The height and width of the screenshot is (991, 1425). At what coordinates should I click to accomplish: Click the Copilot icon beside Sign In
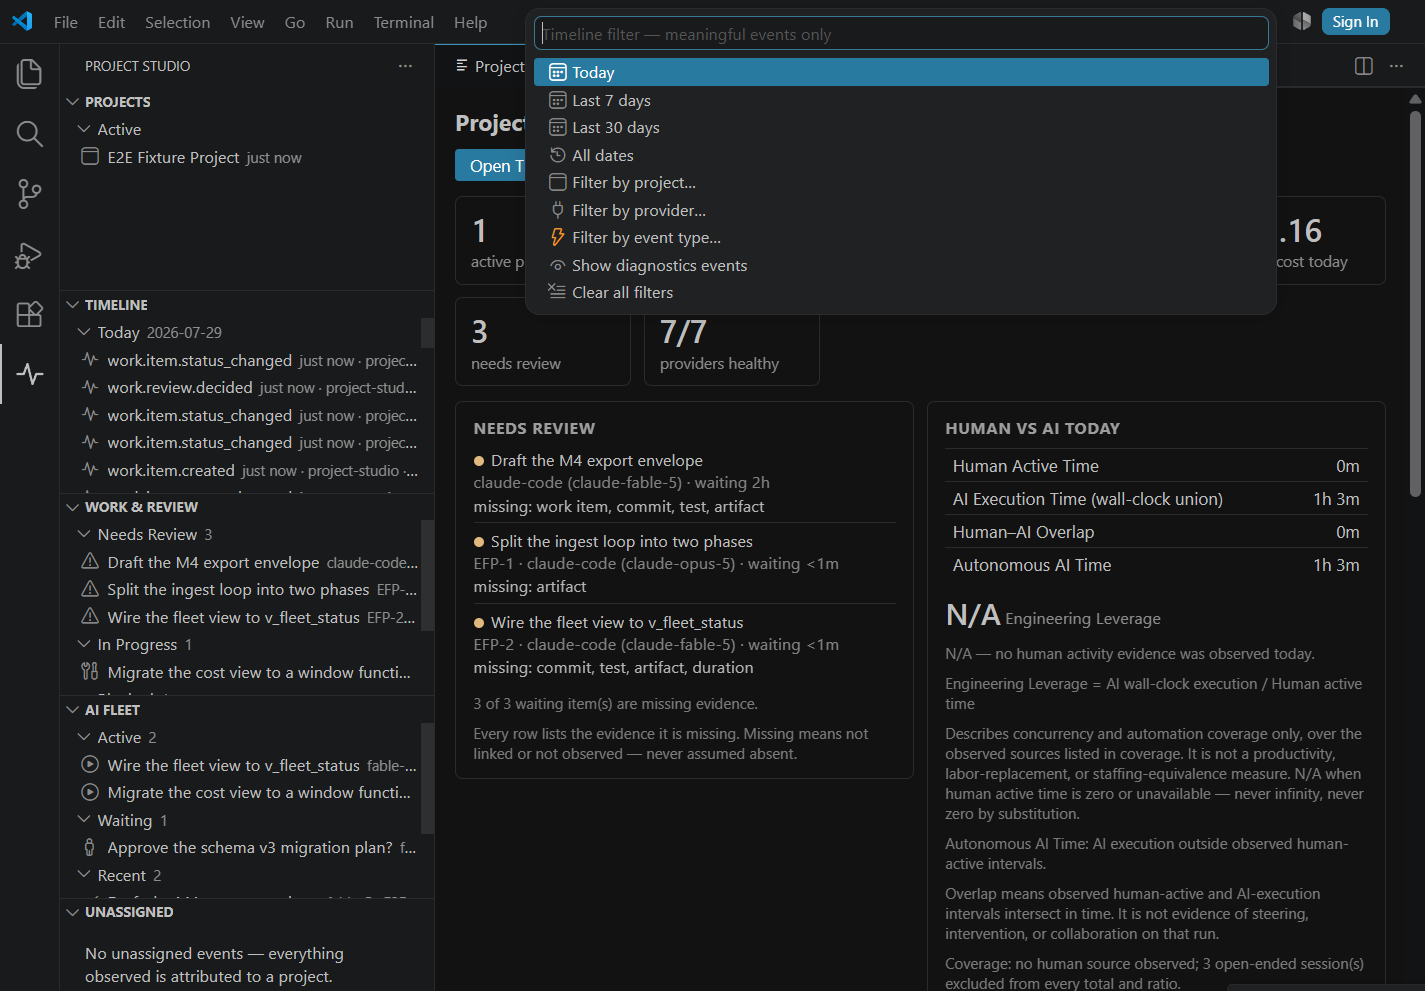[x=1301, y=22]
